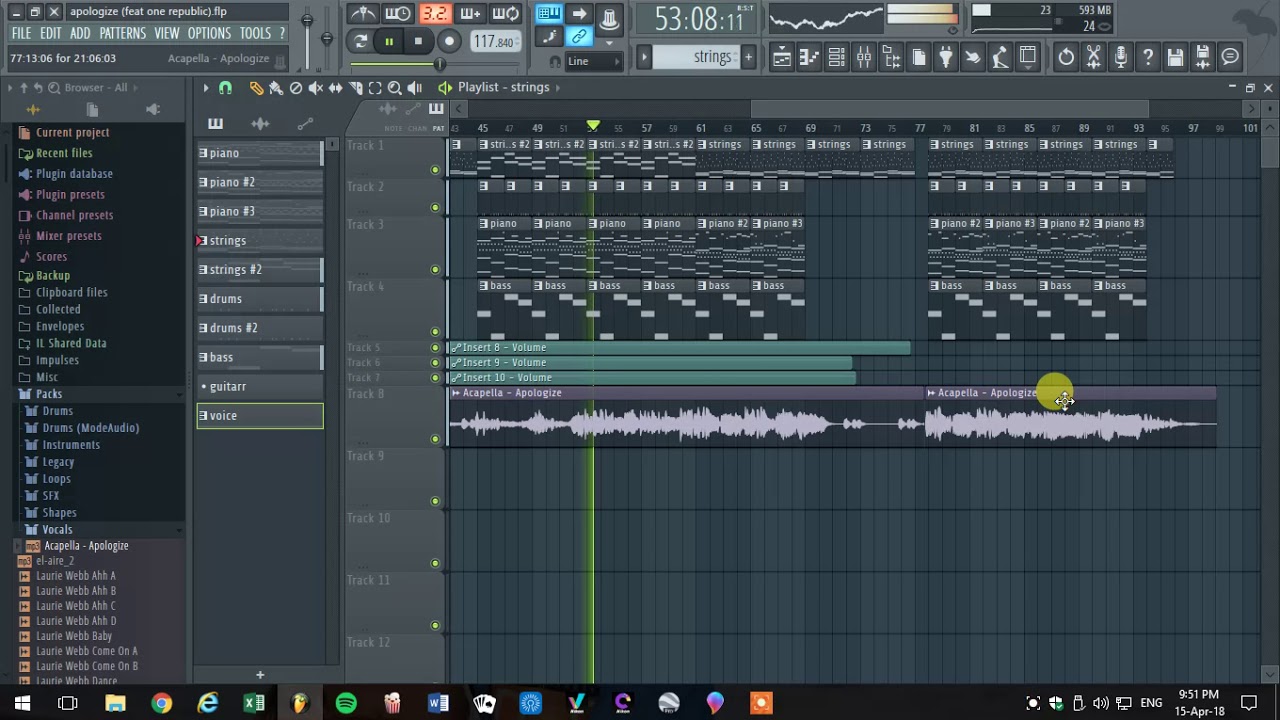Toggle wait for input before playing
This screenshot has width=1280, height=720.
[398, 14]
